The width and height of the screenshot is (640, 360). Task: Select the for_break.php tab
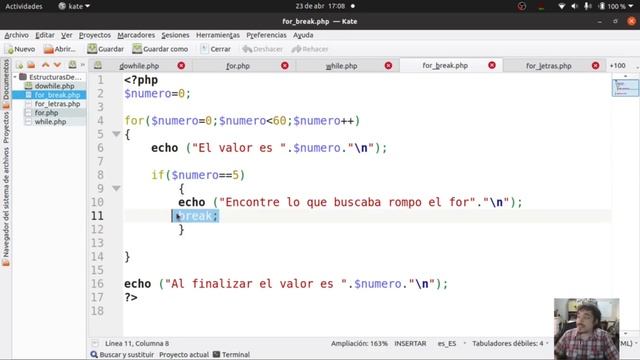[x=445, y=65]
